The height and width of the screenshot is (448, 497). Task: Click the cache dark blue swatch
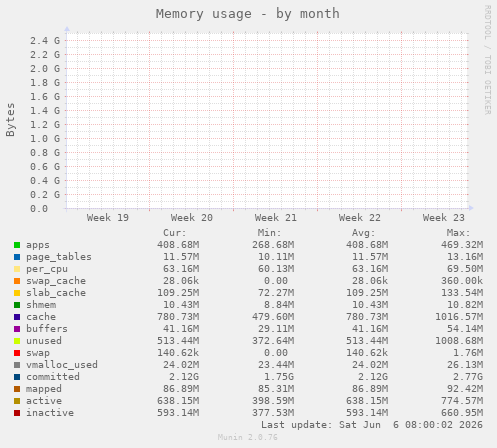click(17, 317)
